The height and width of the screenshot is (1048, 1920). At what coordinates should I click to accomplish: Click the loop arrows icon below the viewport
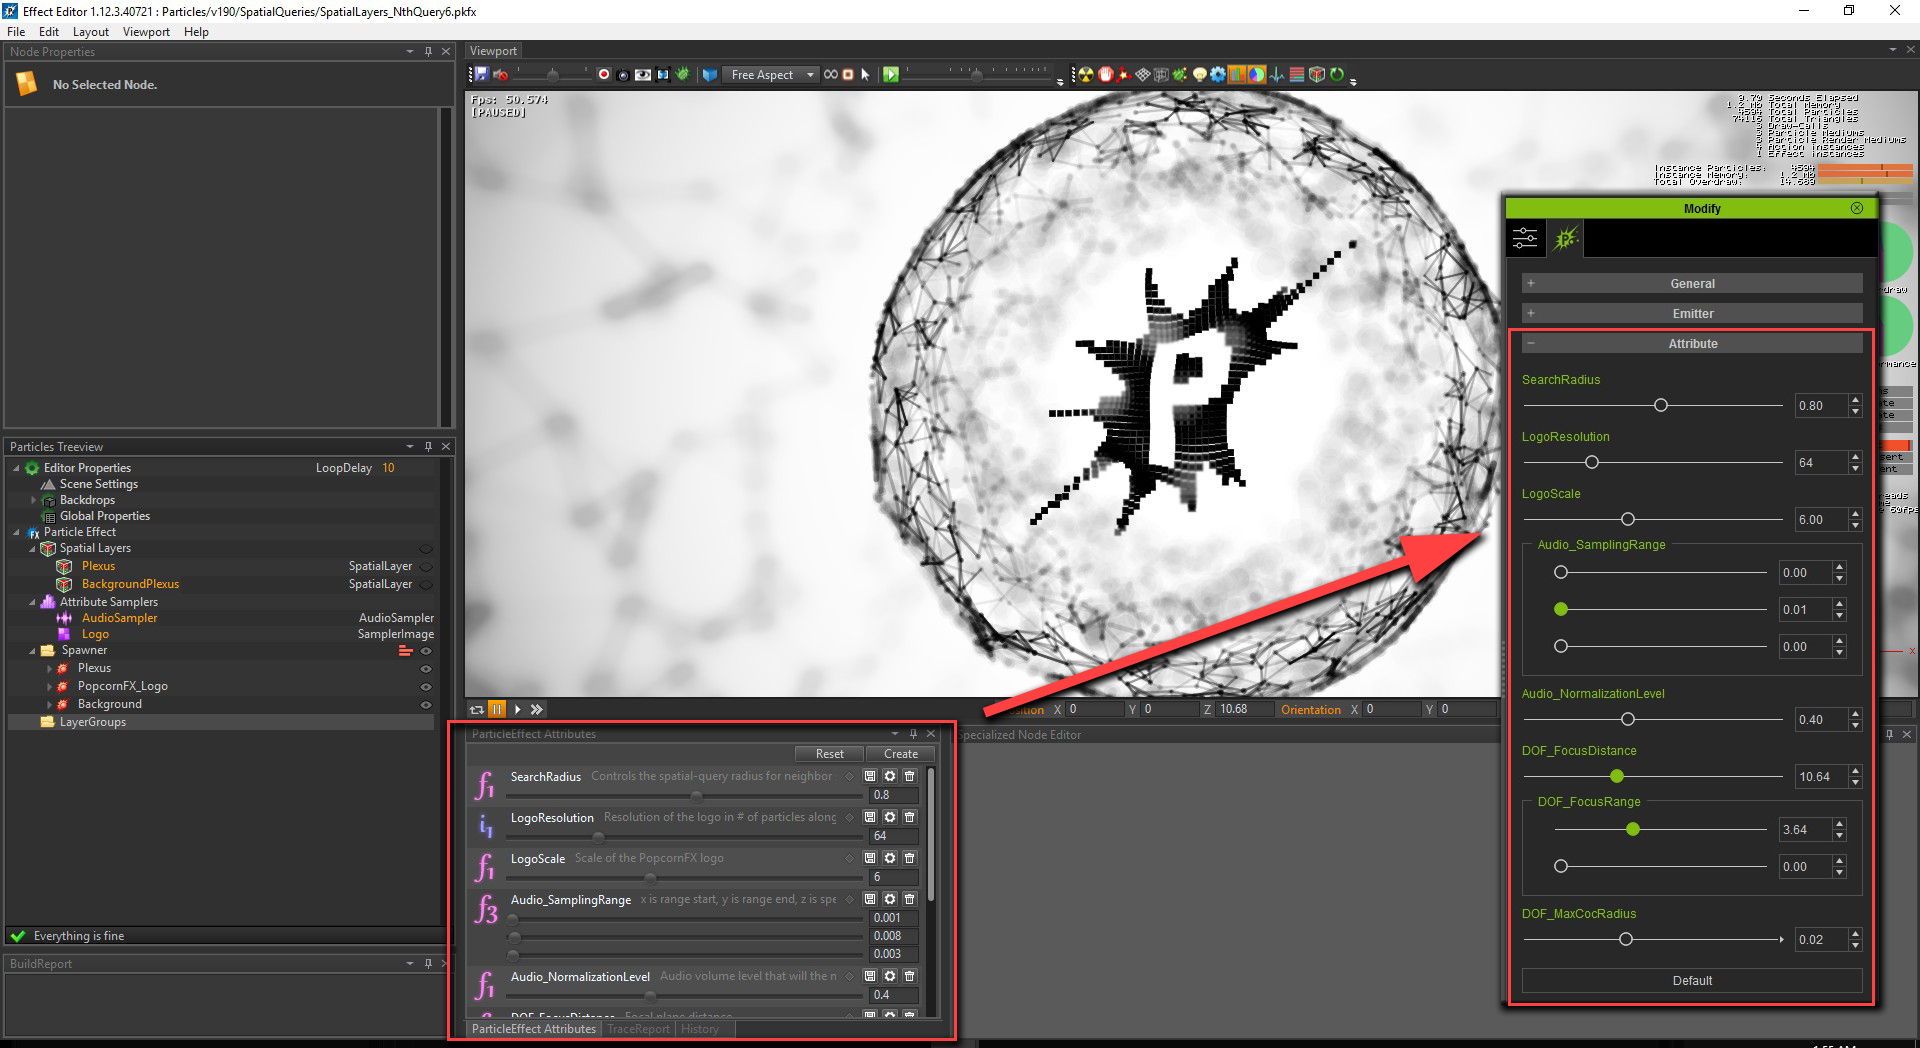[x=477, y=709]
